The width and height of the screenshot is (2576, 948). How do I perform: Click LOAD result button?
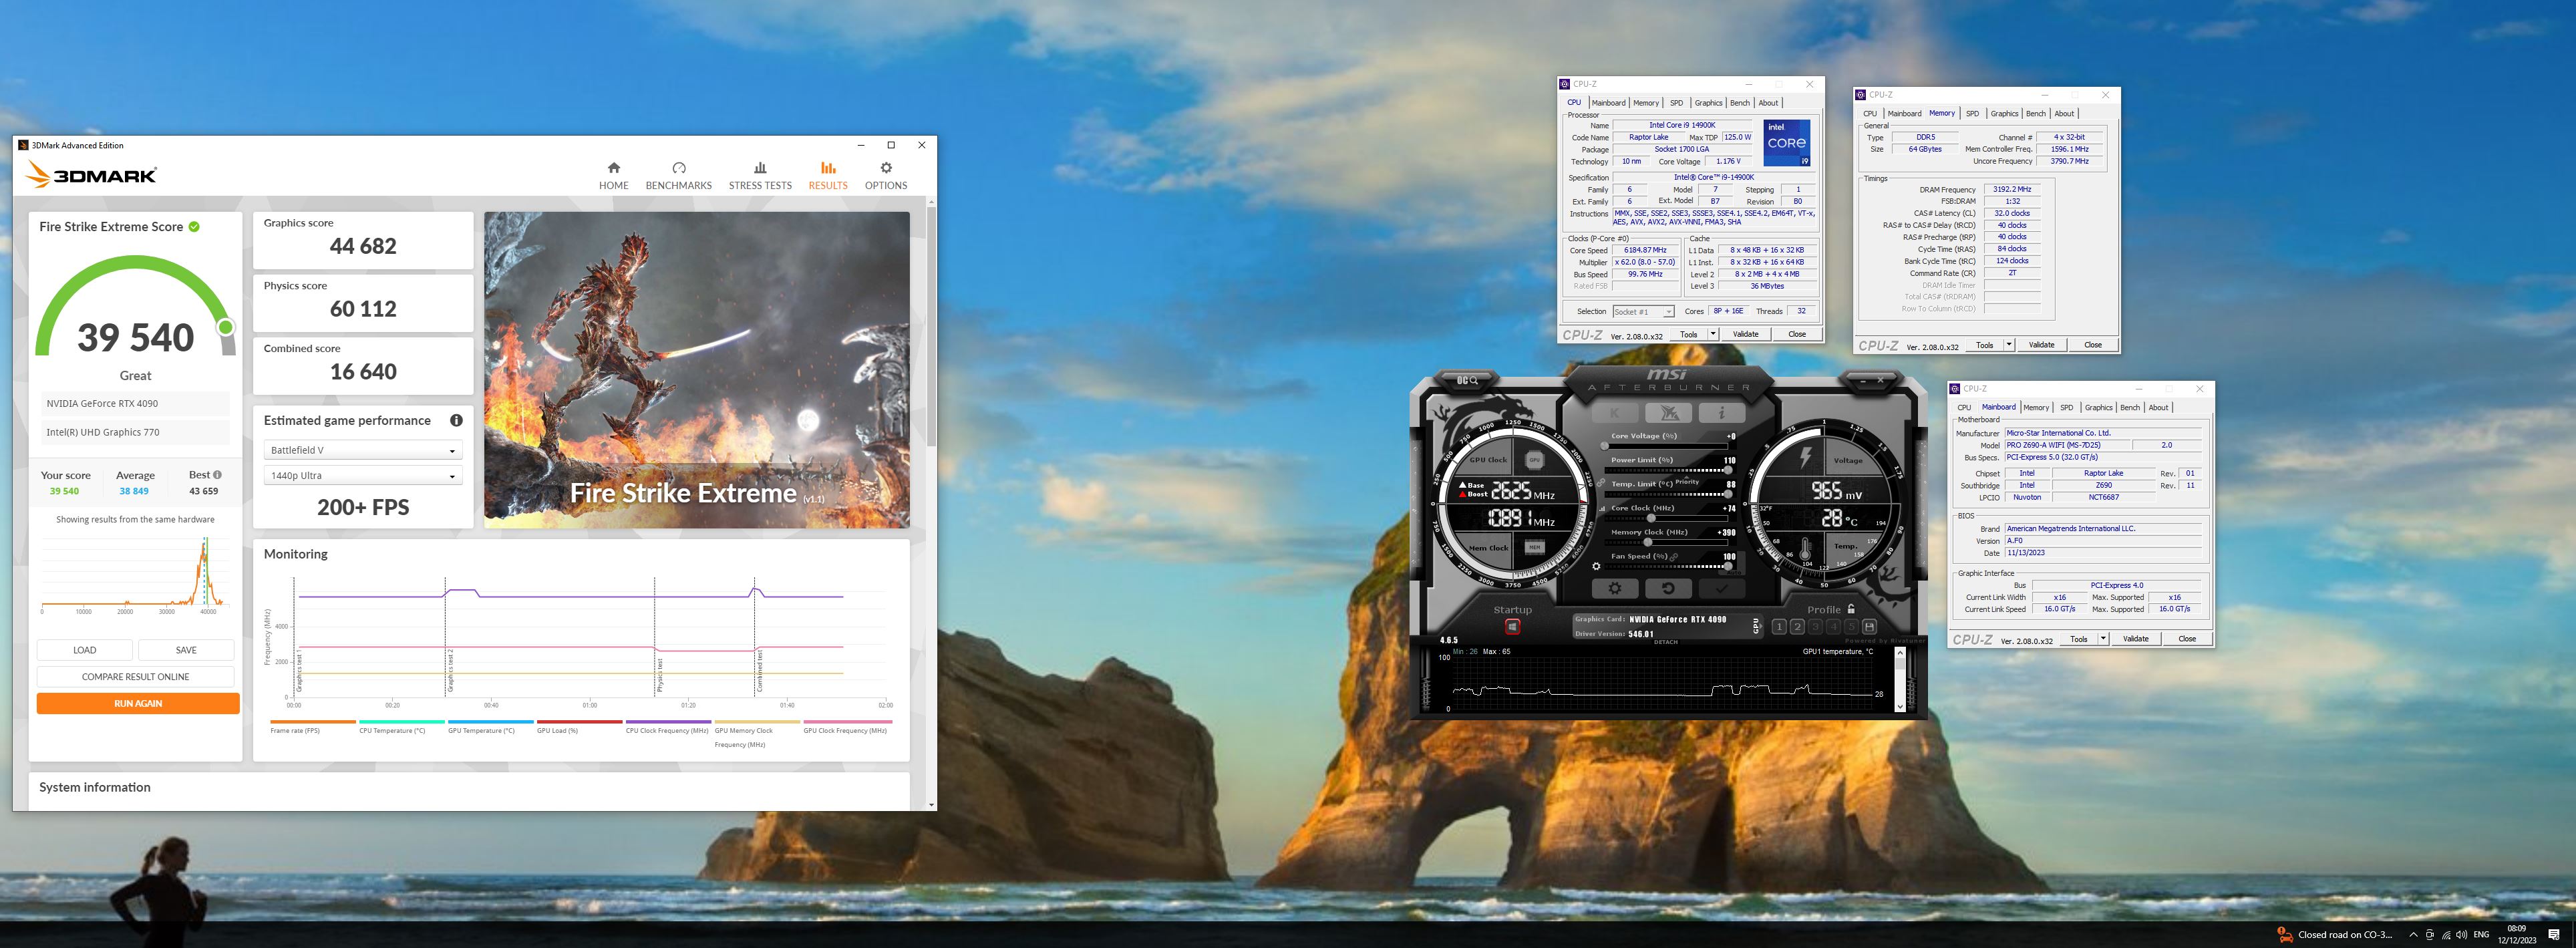point(85,650)
